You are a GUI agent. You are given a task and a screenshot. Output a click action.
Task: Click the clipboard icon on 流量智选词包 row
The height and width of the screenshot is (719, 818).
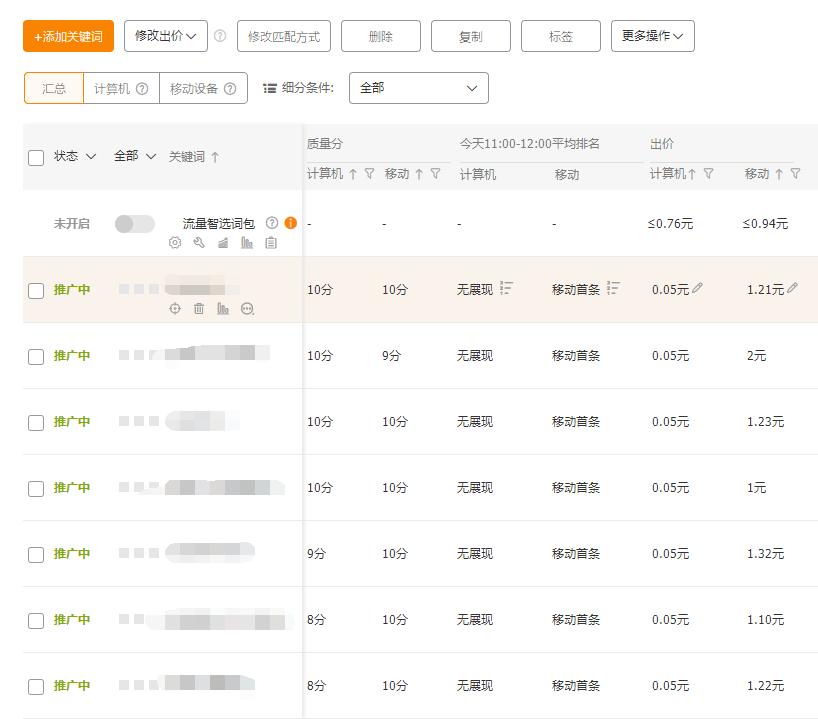pos(270,243)
